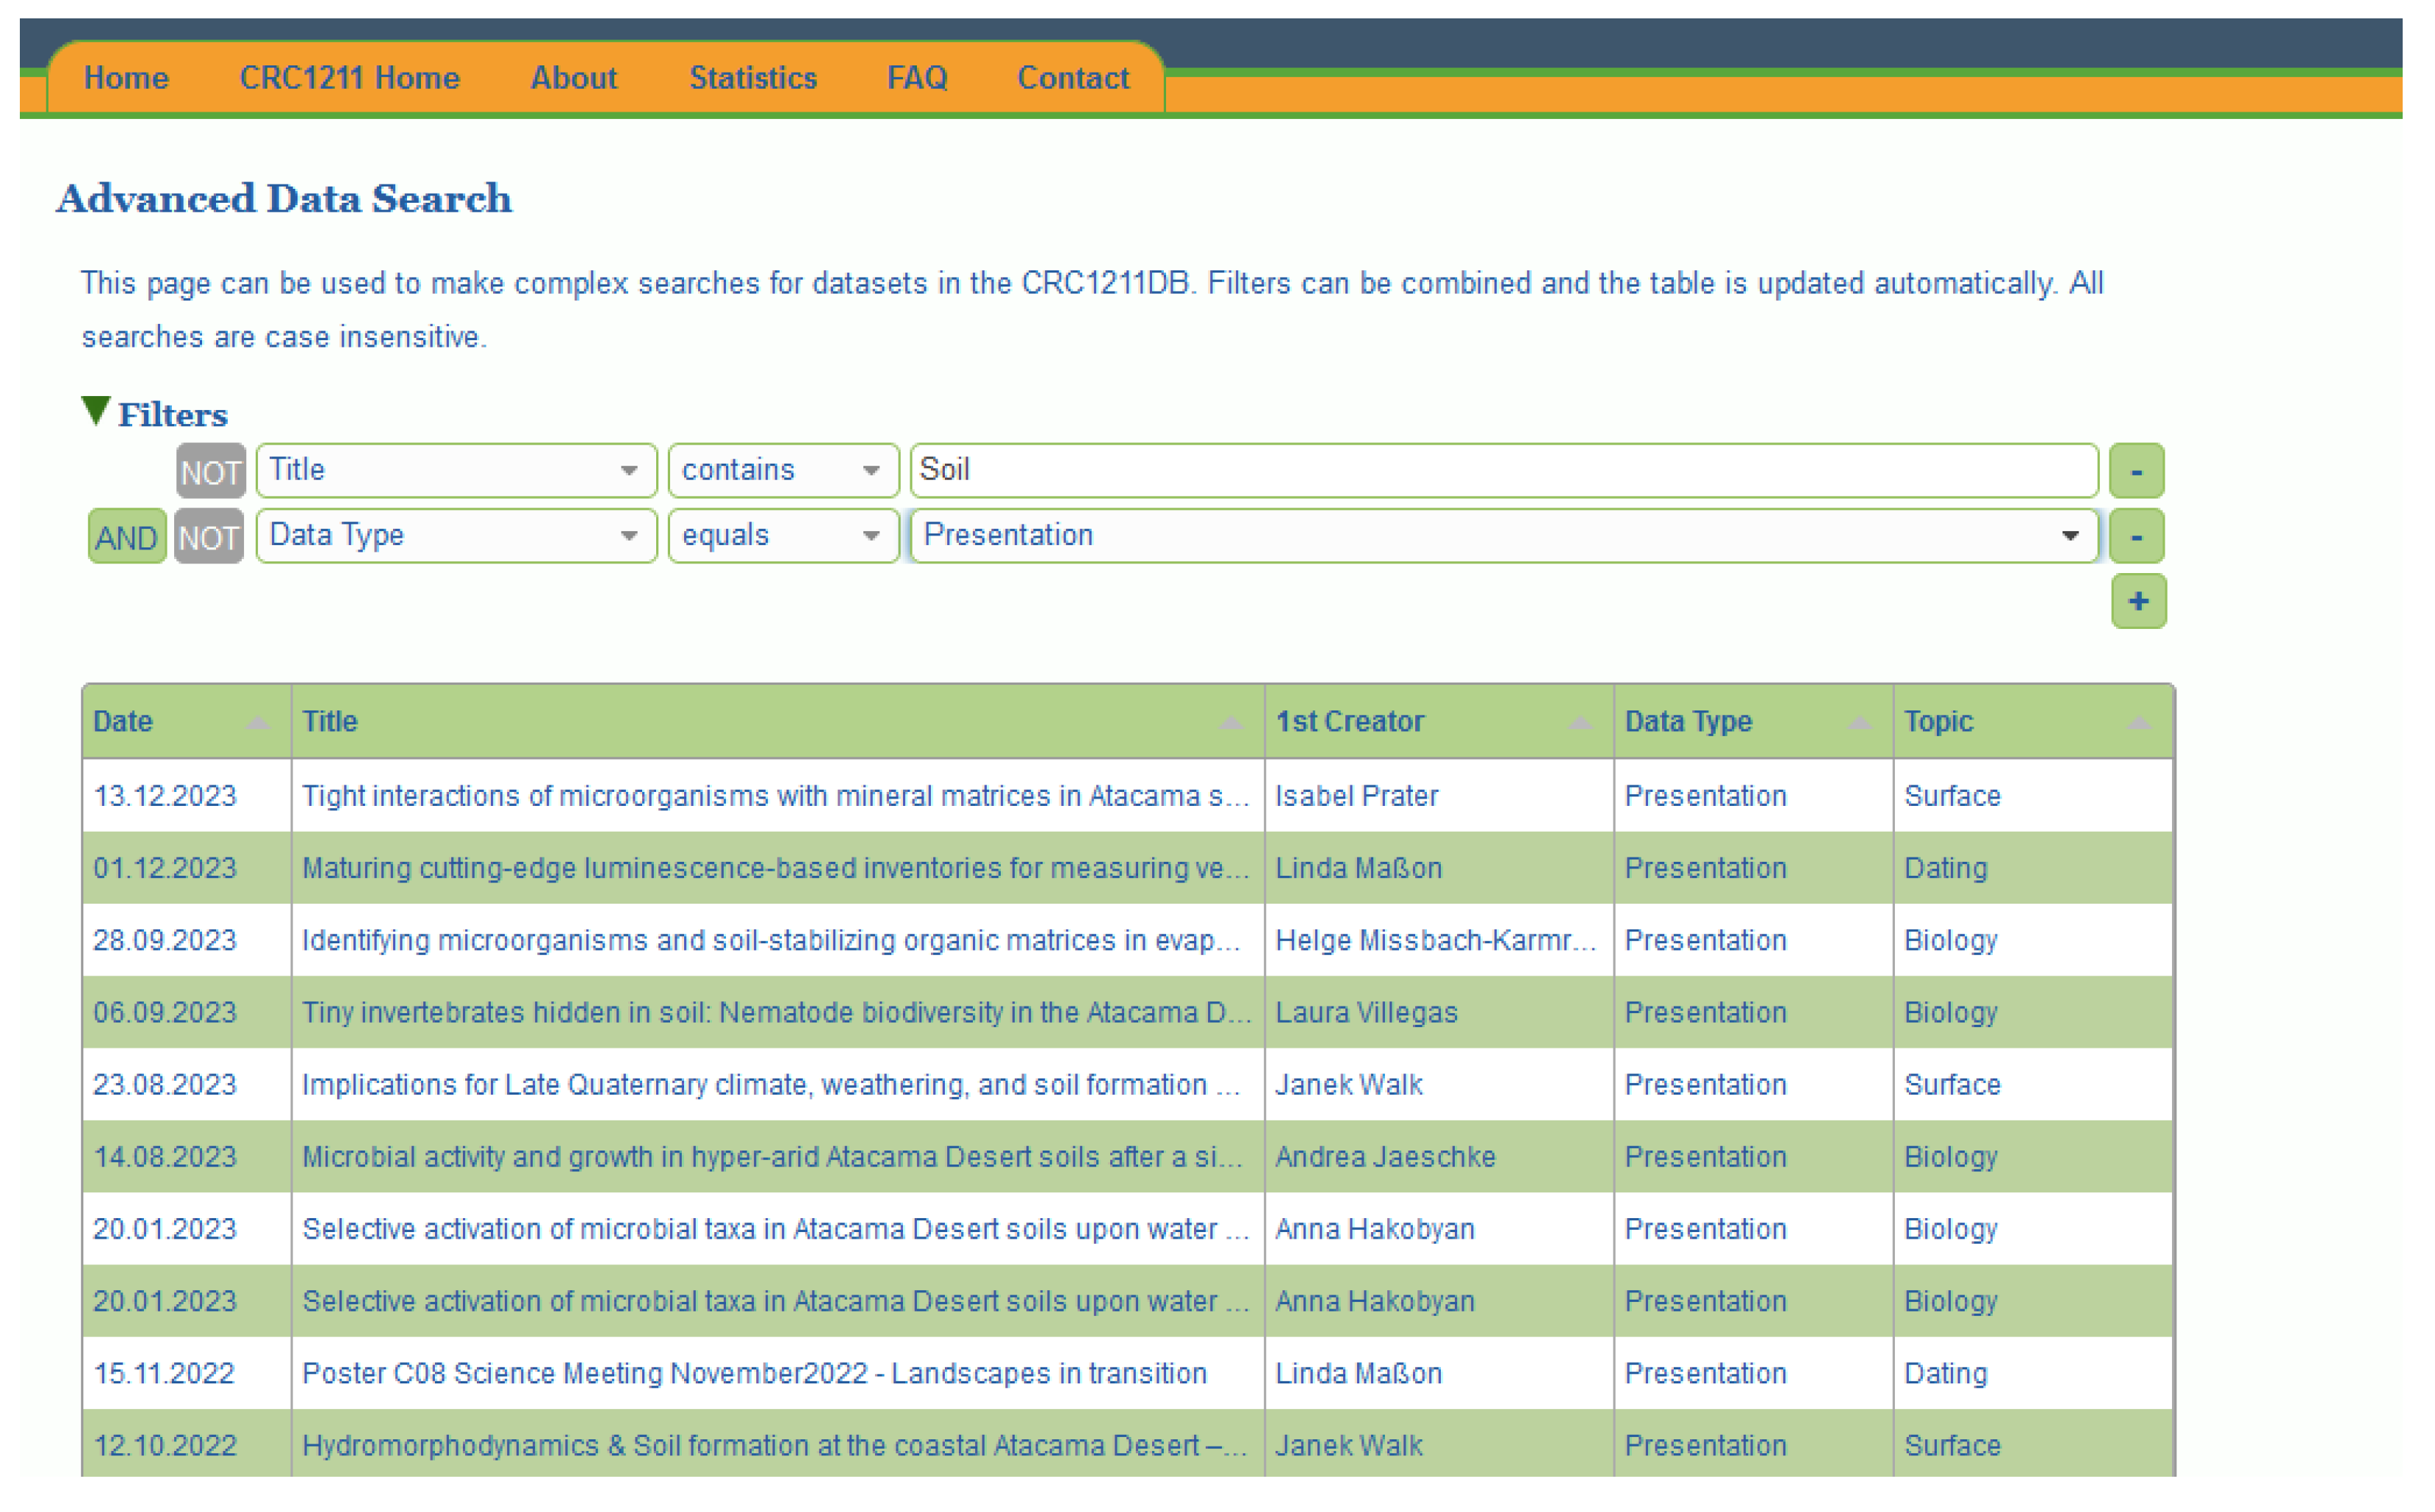This screenshot has height=1512, width=2435.
Task: Click the Soil search text field
Action: tap(1504, 470)
